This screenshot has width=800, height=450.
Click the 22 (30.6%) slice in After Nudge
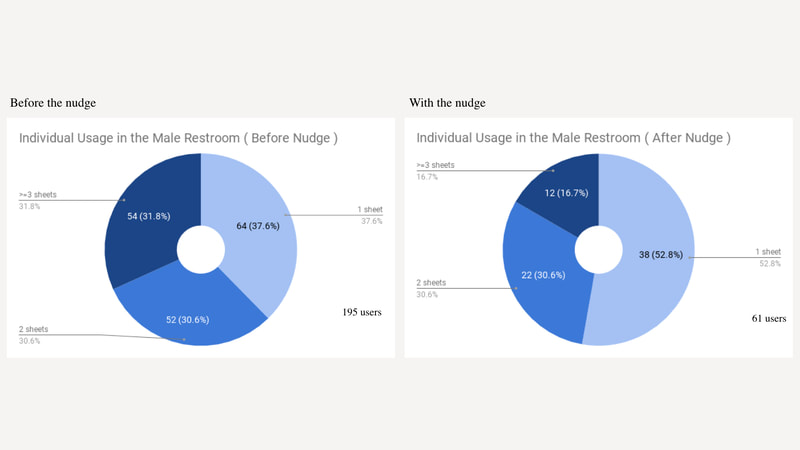point(543,274)
